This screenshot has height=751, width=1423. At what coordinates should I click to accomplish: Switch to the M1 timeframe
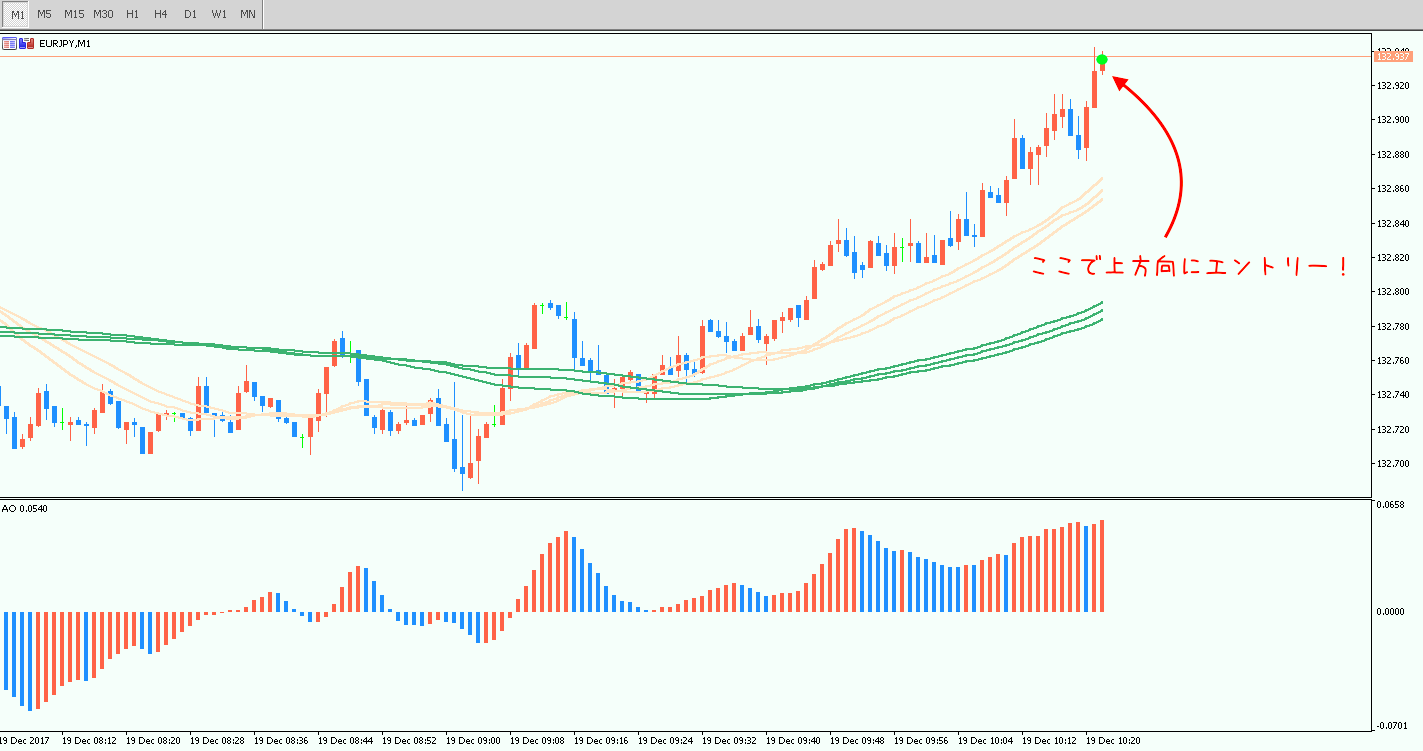click(x=18, y=14)
